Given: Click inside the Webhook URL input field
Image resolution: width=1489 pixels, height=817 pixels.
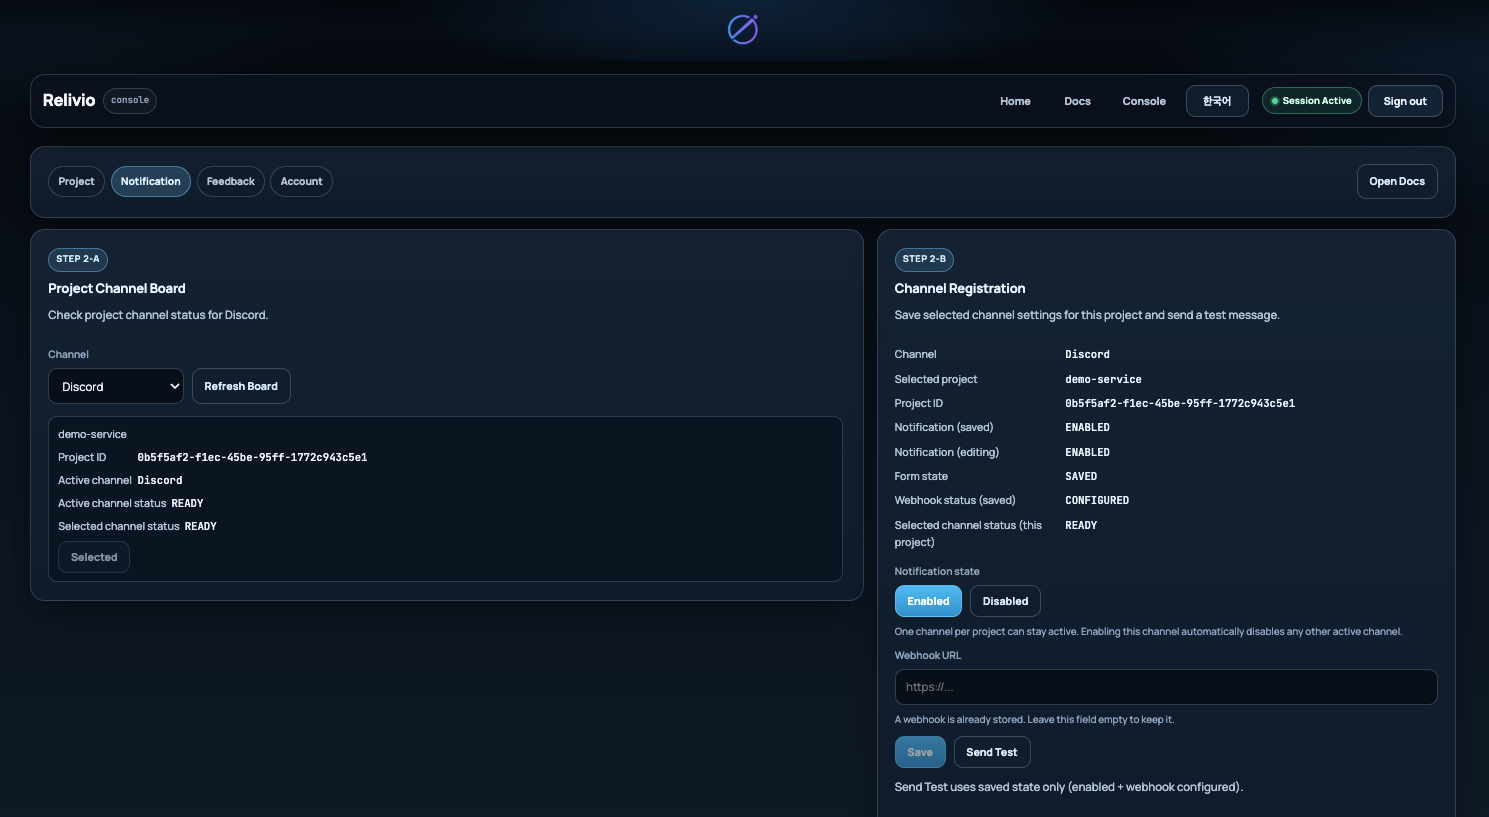Looking at the screenshot, I should coord(1165,687).
